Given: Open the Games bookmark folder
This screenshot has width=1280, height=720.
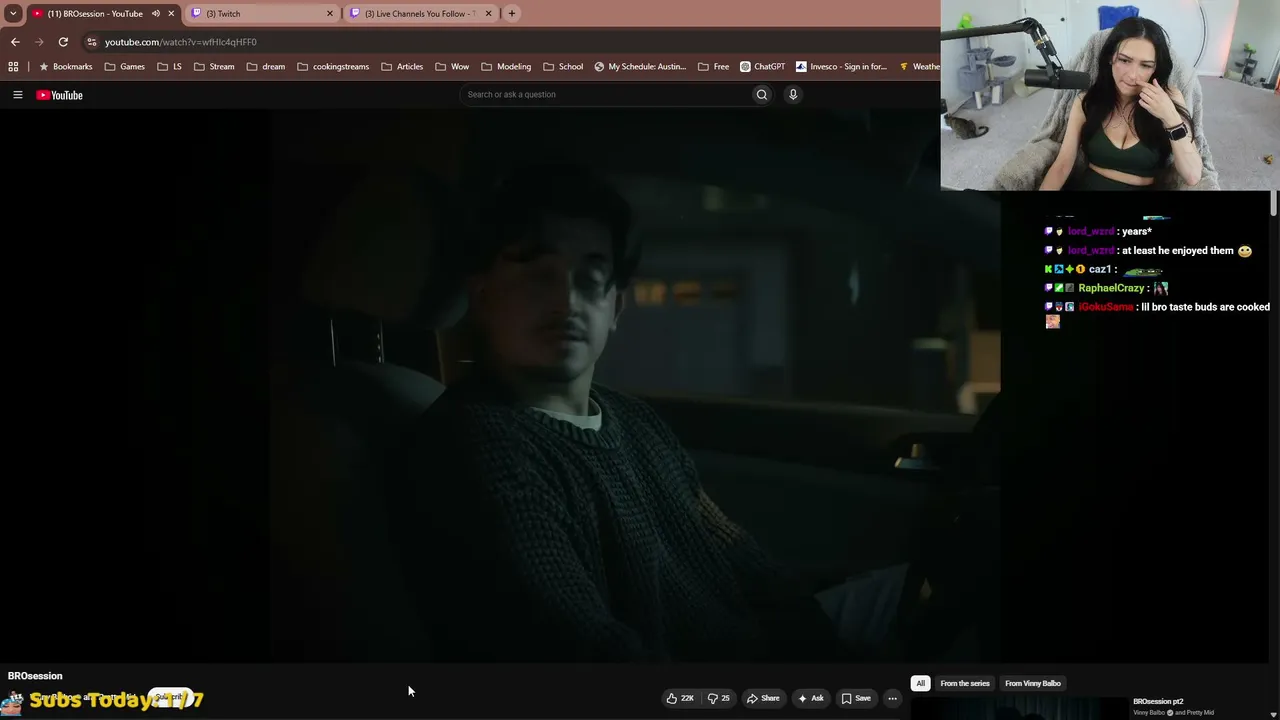Looking at the screenshot, I should [x=125, y=67].
